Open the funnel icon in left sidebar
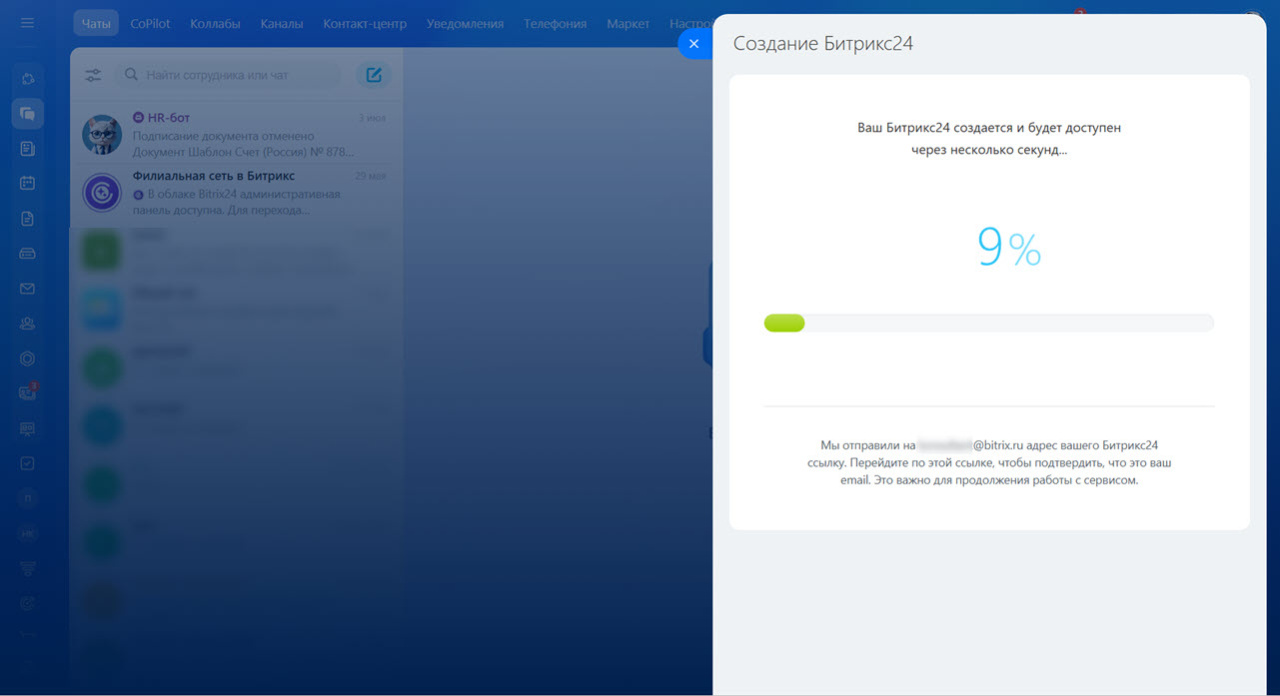 [27, 568]
